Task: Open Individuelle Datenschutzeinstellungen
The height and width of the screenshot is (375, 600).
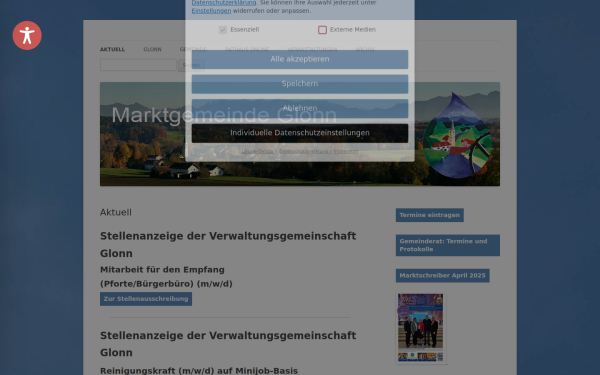Action: [x=300, y=133]
